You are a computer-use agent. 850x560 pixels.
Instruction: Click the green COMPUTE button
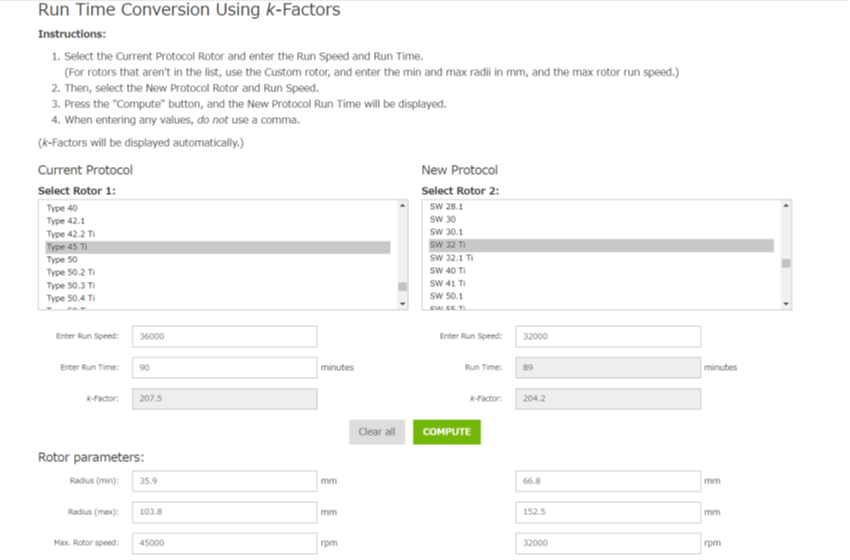tap(447, 432)
